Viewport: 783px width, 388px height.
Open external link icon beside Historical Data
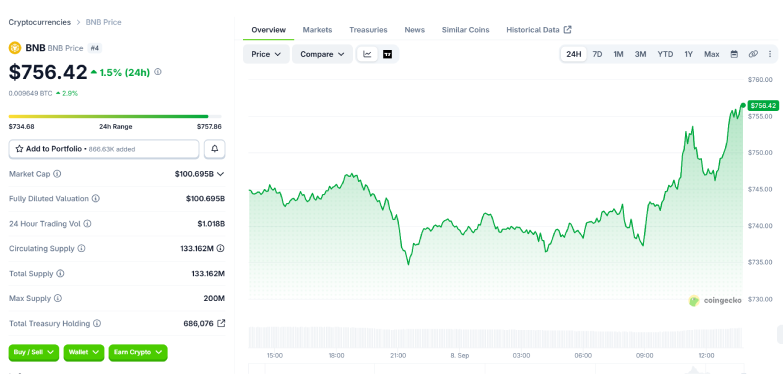click(567, 29)
